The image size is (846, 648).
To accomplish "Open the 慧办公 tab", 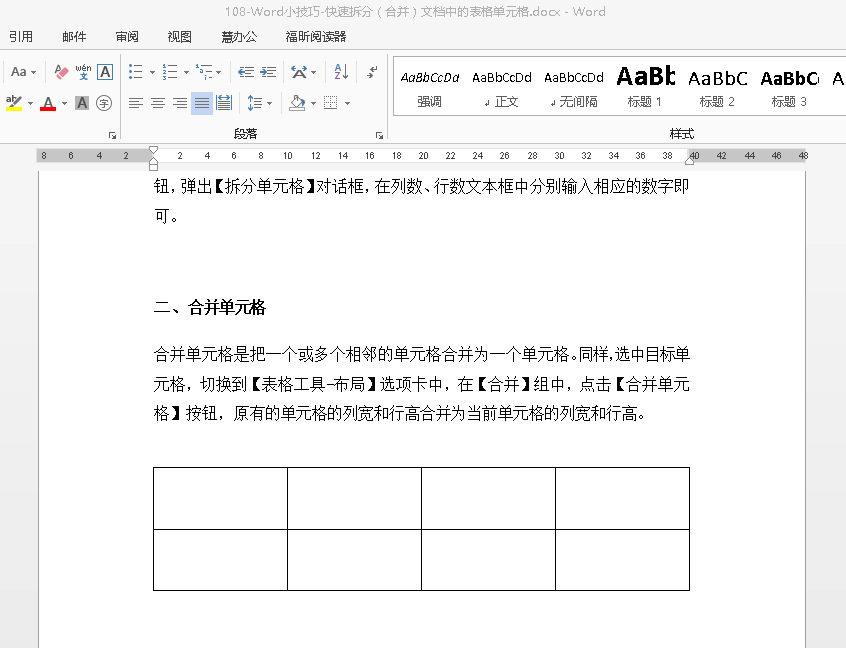I will (x=239, y=37).
